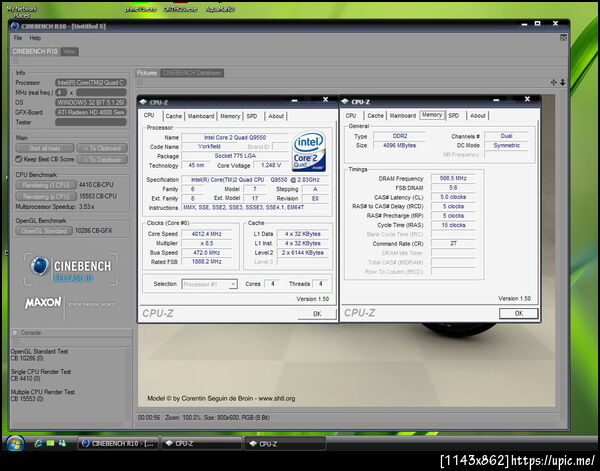Switch to the View tab next to CINEBENCH R10

click(x=69, y=51)
